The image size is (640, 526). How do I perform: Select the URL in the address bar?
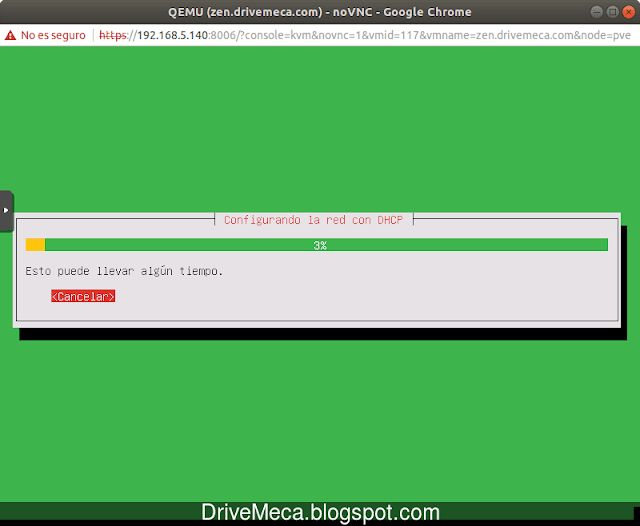tap(365, 36)
